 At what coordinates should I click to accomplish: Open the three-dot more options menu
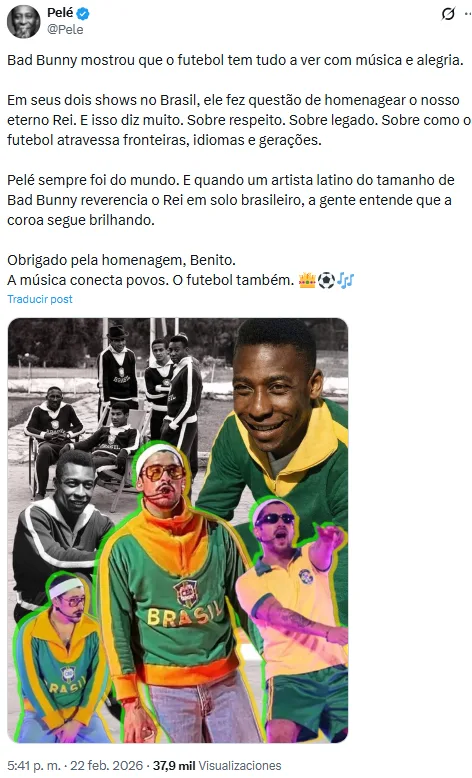(468, 14)
